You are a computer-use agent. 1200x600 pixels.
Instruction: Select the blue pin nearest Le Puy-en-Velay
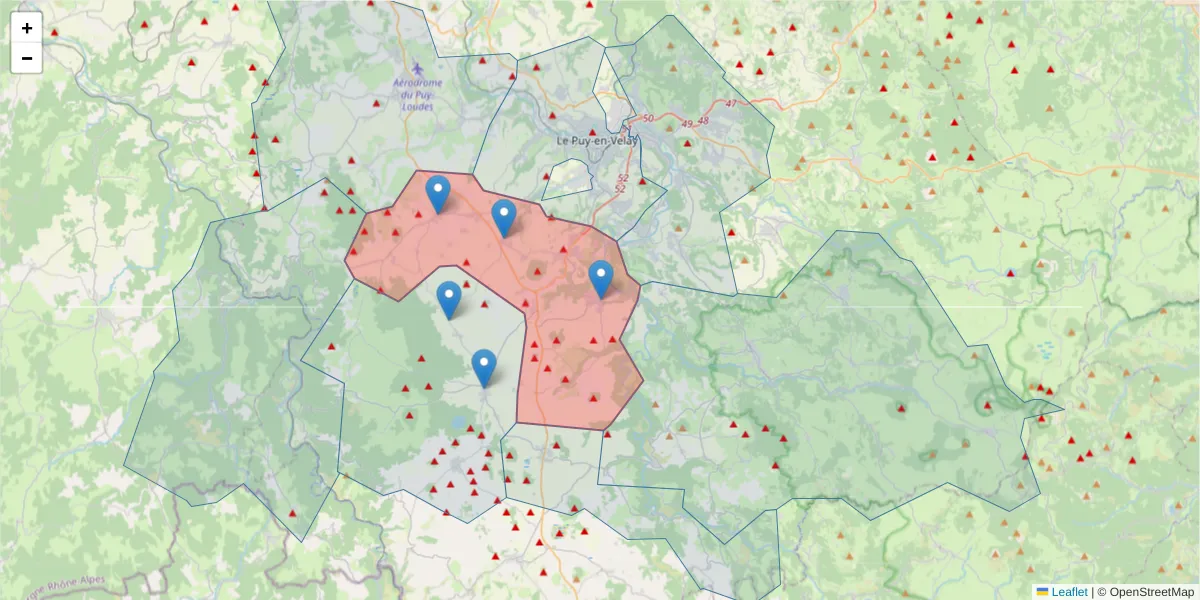pyautogui.click(x=505, y=213)
